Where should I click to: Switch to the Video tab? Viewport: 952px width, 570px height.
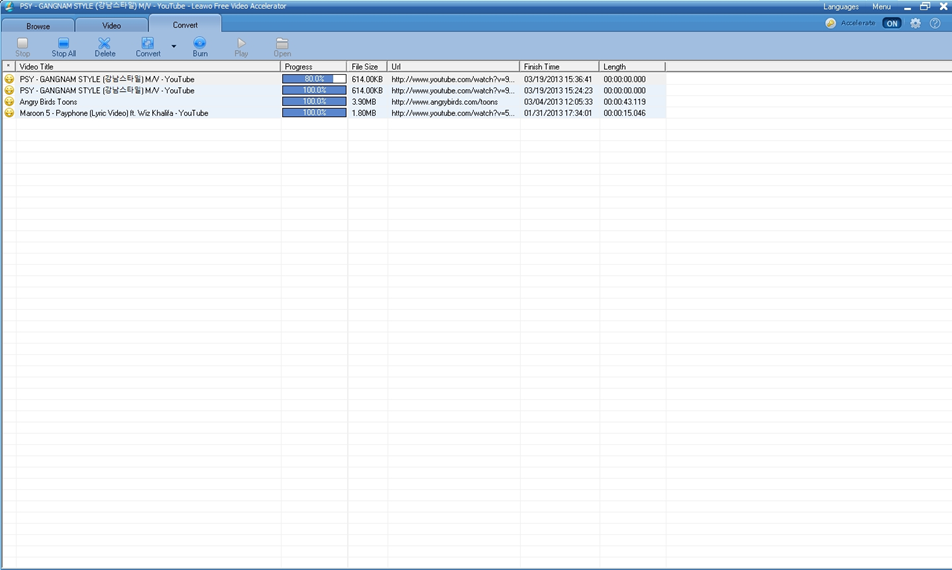click(111, 25)
